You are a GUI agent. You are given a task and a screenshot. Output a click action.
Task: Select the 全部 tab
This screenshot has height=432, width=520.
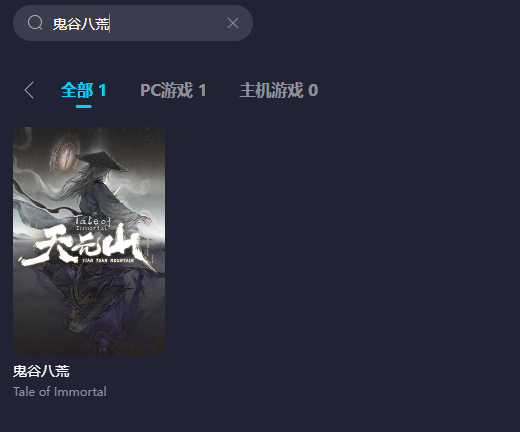(x=77, y=90)
